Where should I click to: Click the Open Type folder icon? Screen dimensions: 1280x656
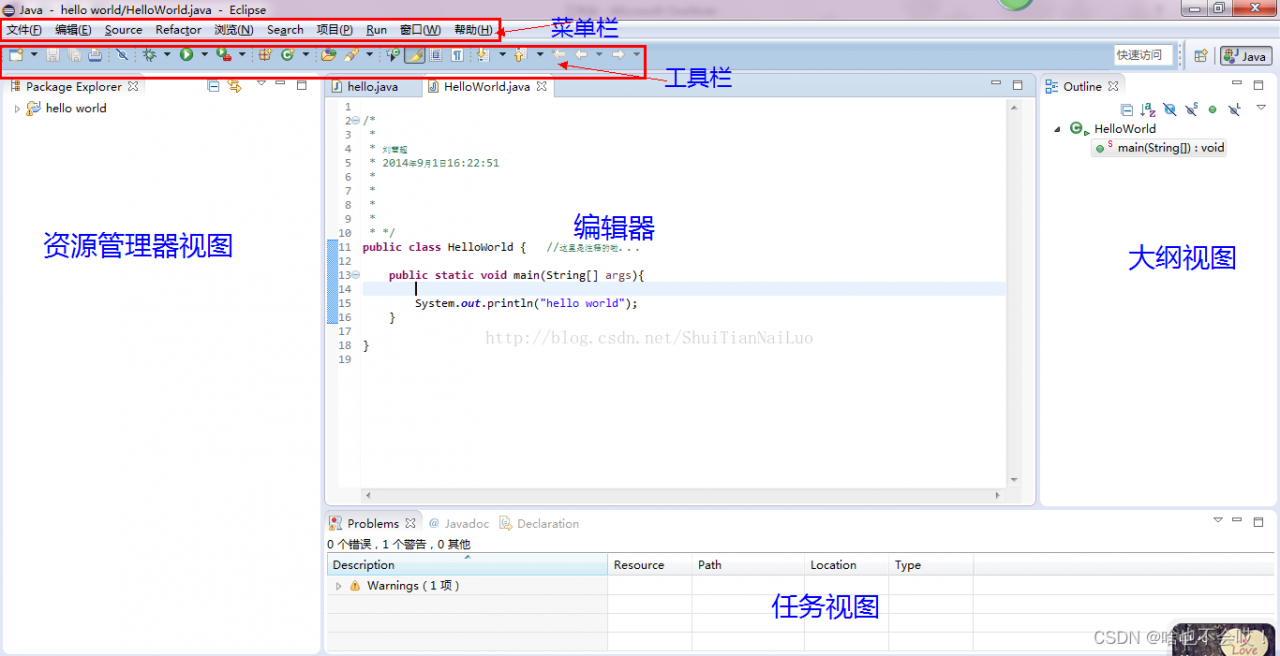(x=328, y=55)
